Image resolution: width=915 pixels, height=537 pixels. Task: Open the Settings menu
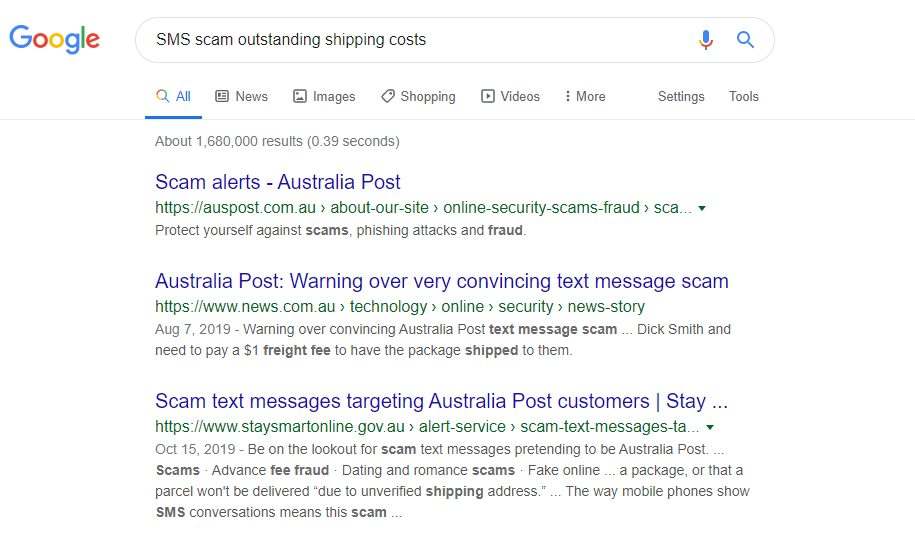tap(681, 97)
